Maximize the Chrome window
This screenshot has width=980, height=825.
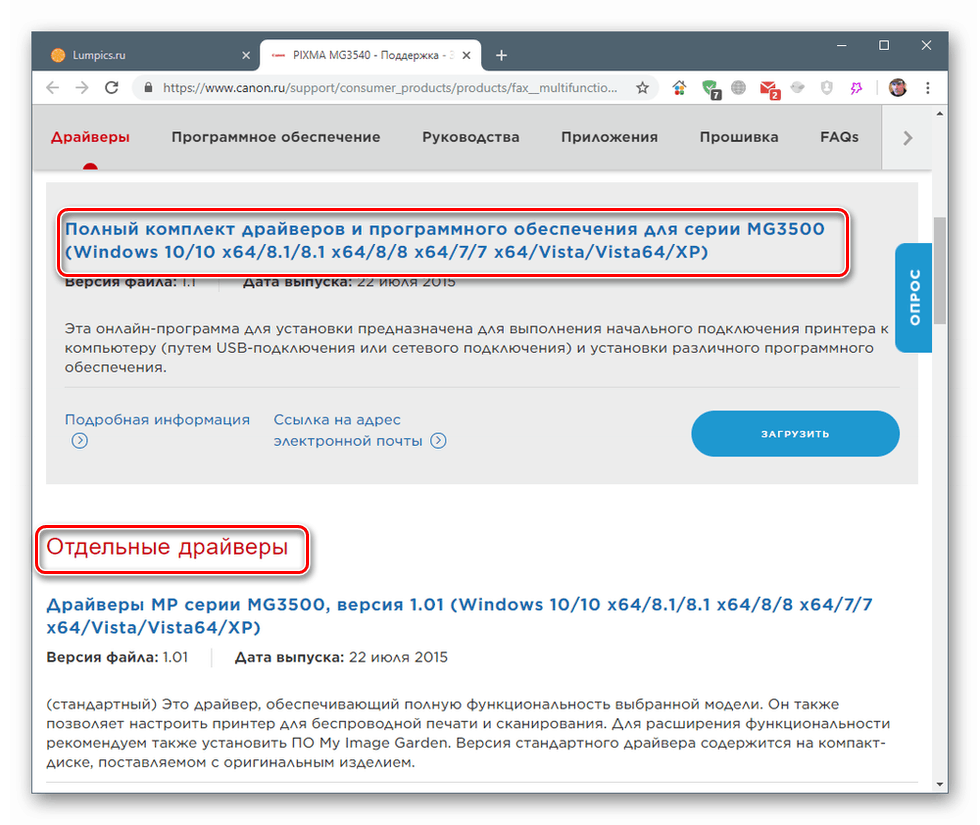click(884, 46)
